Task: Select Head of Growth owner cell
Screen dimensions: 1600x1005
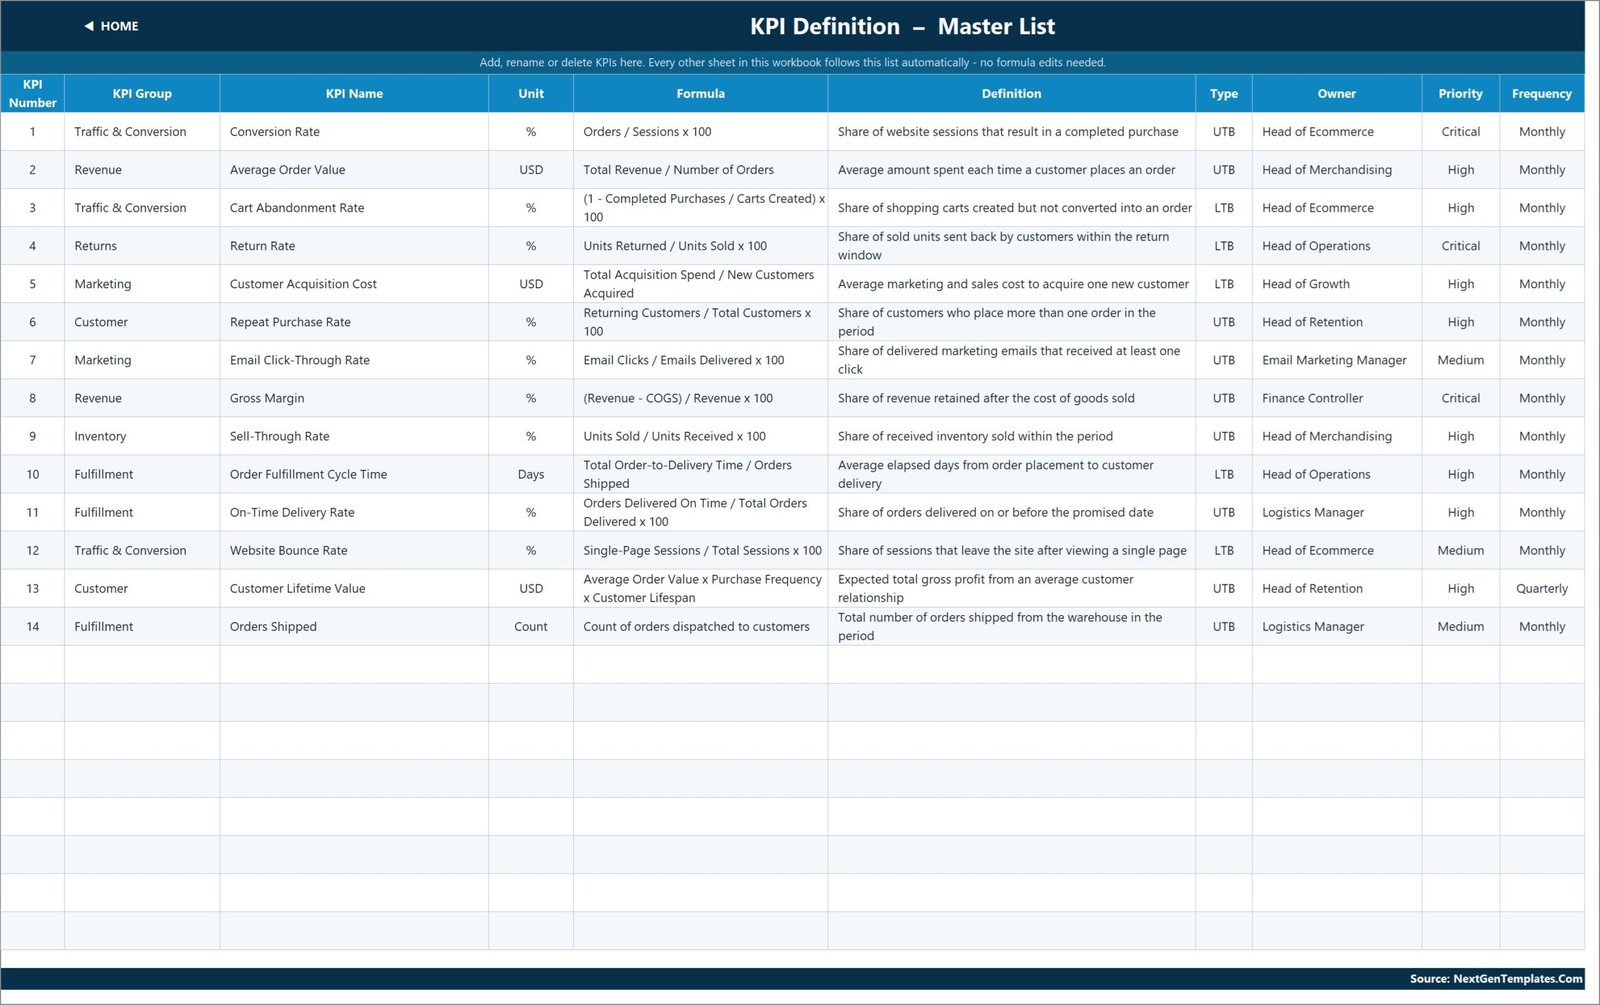Action: tap(1336, 284)
